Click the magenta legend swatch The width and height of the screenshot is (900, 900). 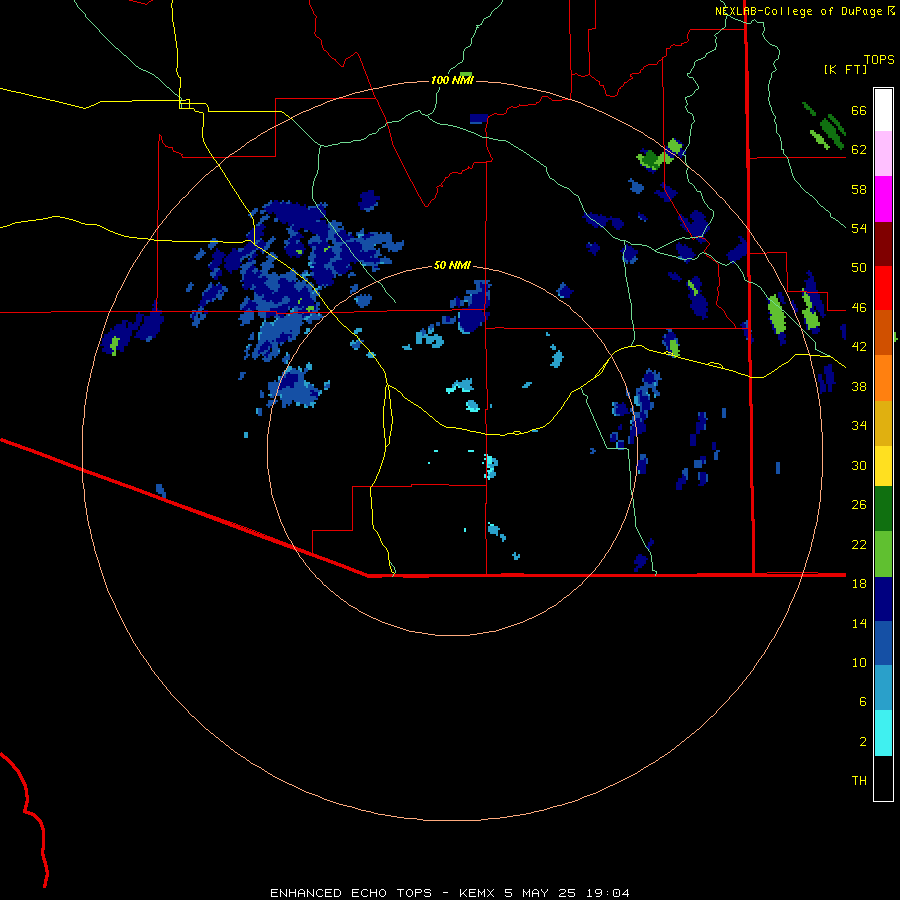point(883,199)
